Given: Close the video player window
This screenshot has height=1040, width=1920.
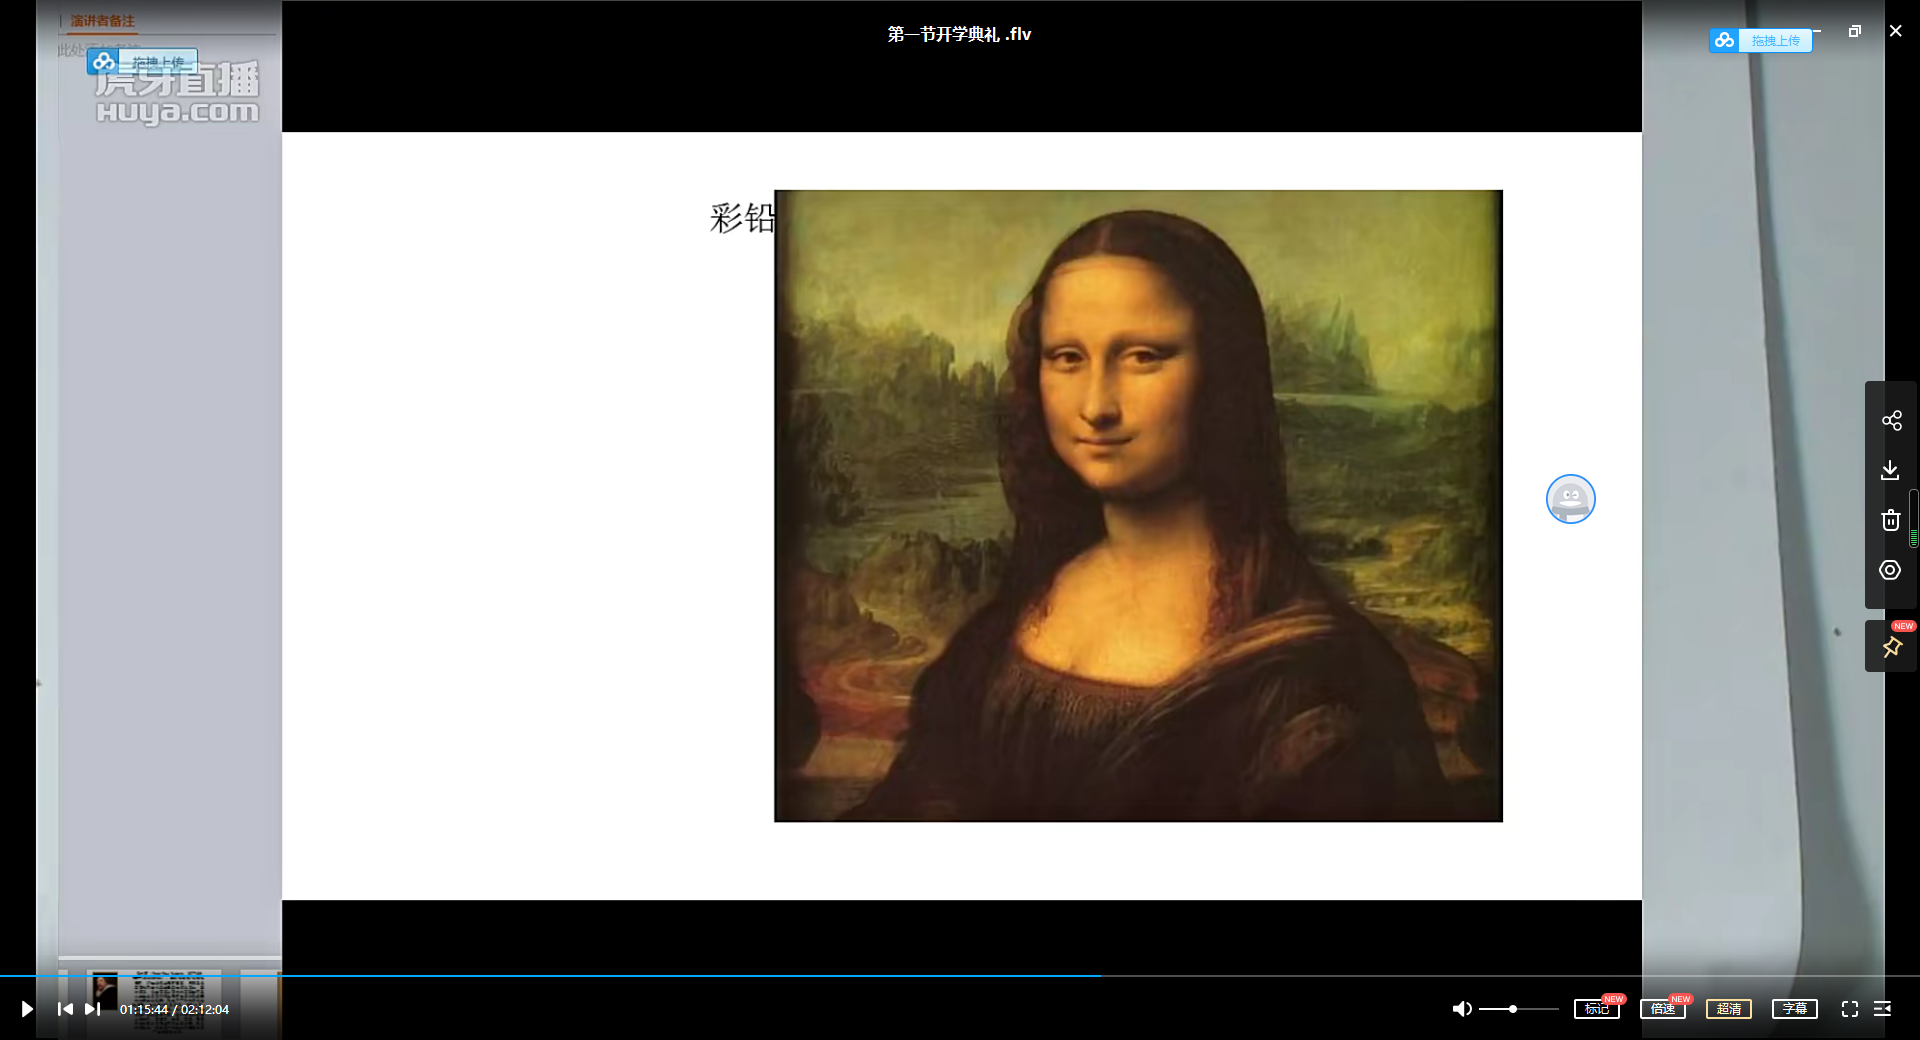Looking at the screenshot, I should click(x=1895, y=31).
